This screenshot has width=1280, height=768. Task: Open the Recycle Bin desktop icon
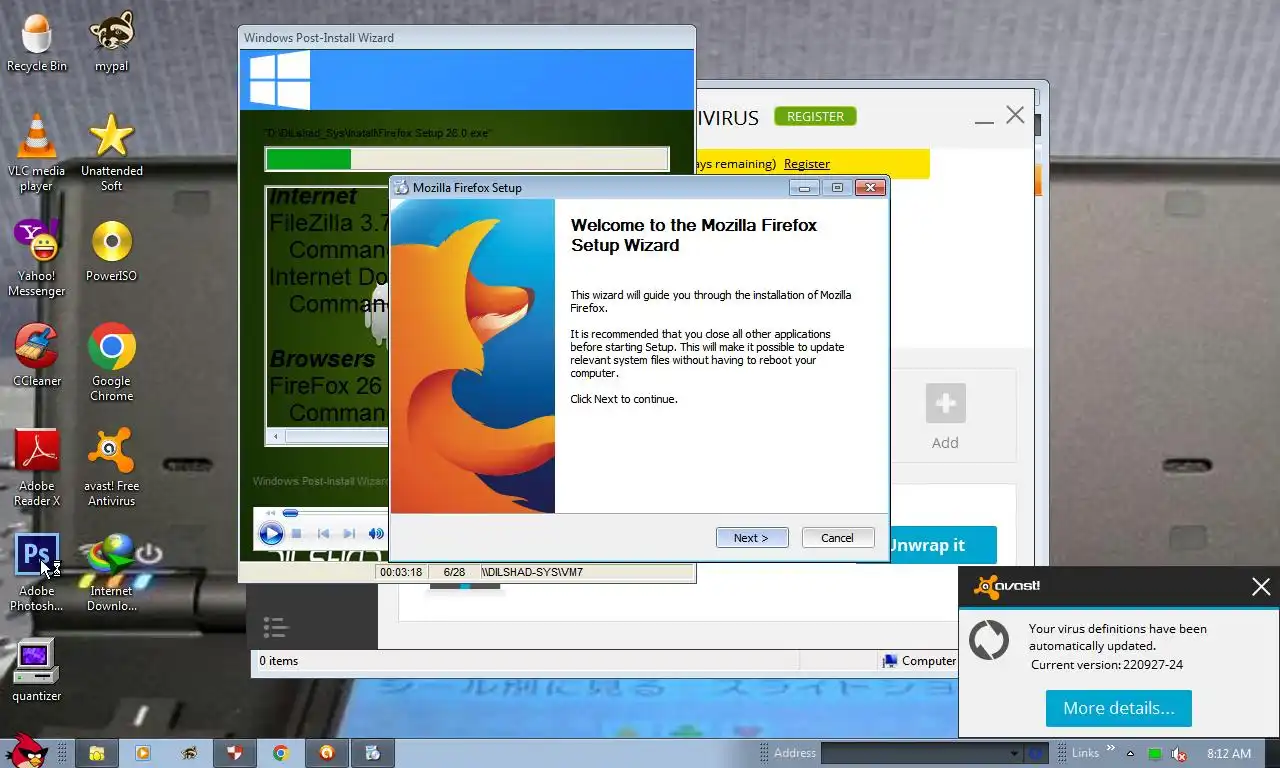point(37,44)
